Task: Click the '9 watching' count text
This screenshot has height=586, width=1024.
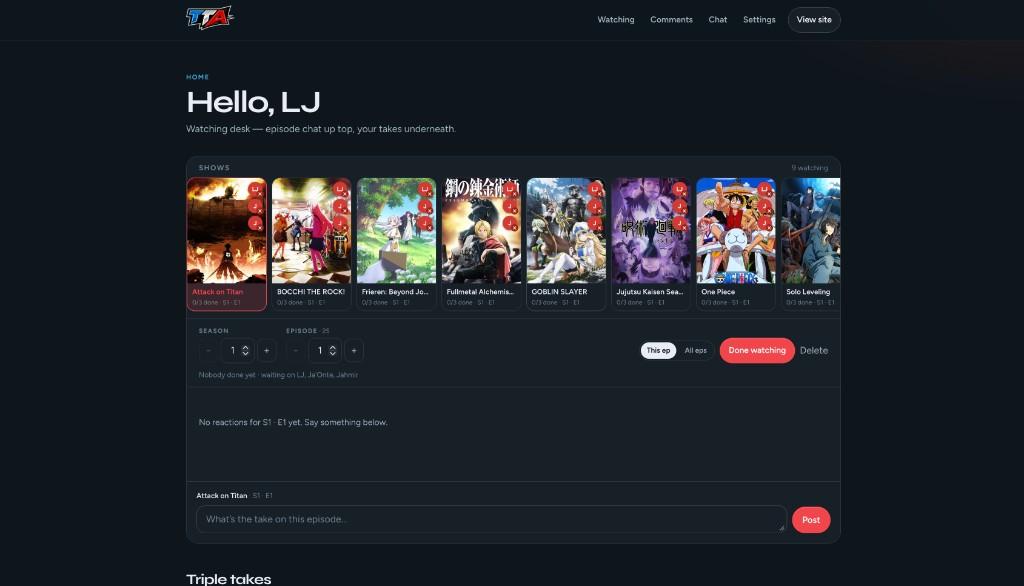Action: pyautogui.click(x=809, y=168)
